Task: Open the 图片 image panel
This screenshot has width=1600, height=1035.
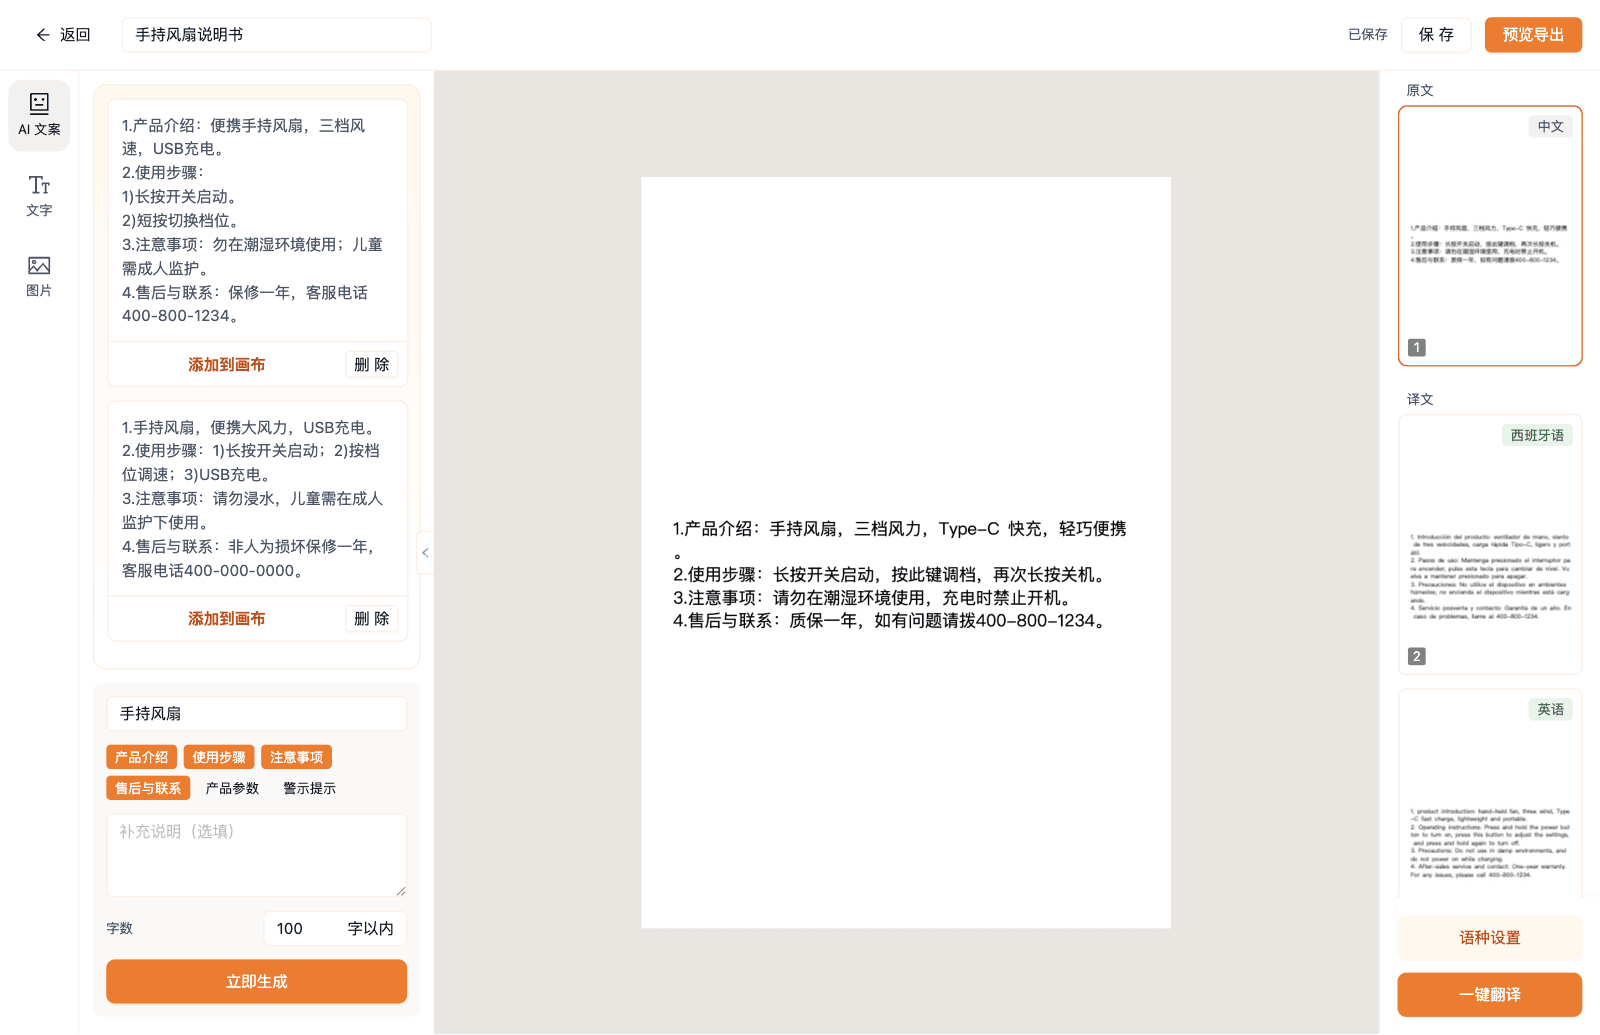Action: (39, 276)
